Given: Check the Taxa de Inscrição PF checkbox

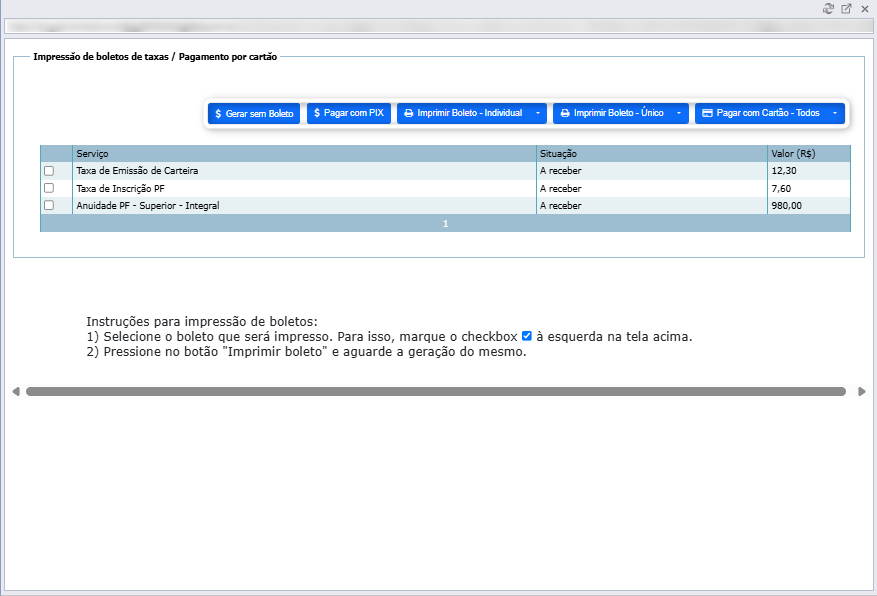Looking at the screenshot, I should point(49,188).
